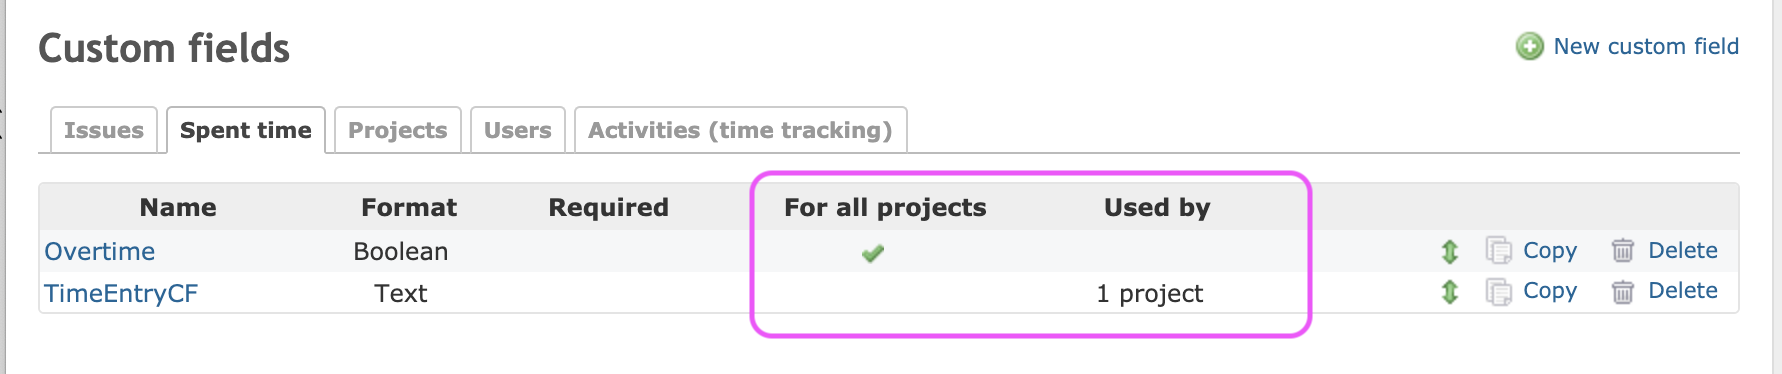Click the copy icon in TimeEntryCF row
Viewport: 1782px width, 374px height.
click(x=1498, y=291)
